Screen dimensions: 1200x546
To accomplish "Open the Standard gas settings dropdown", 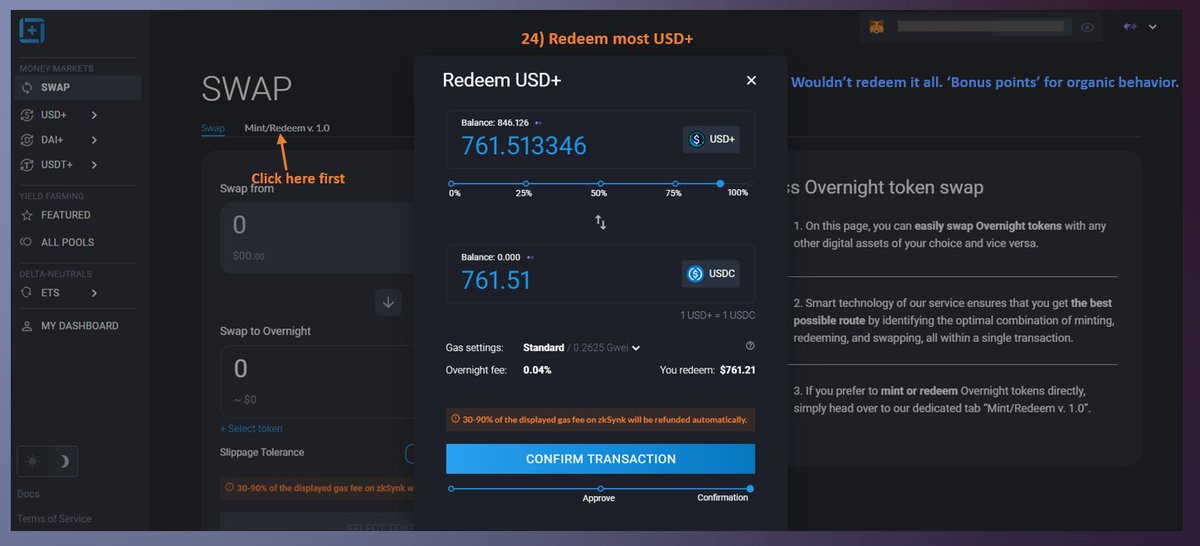I will click(581, 348).
